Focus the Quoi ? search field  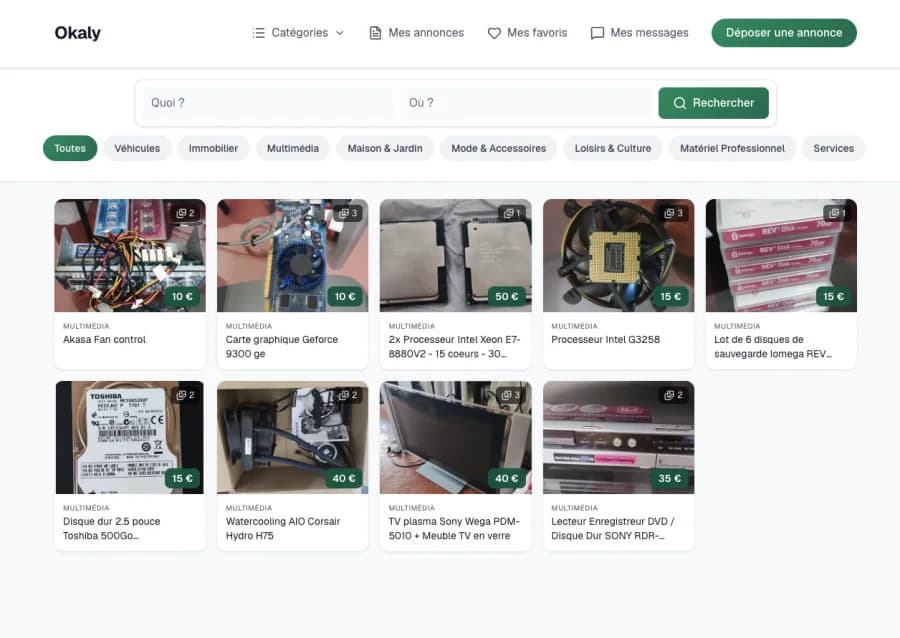tap(268, 103)
